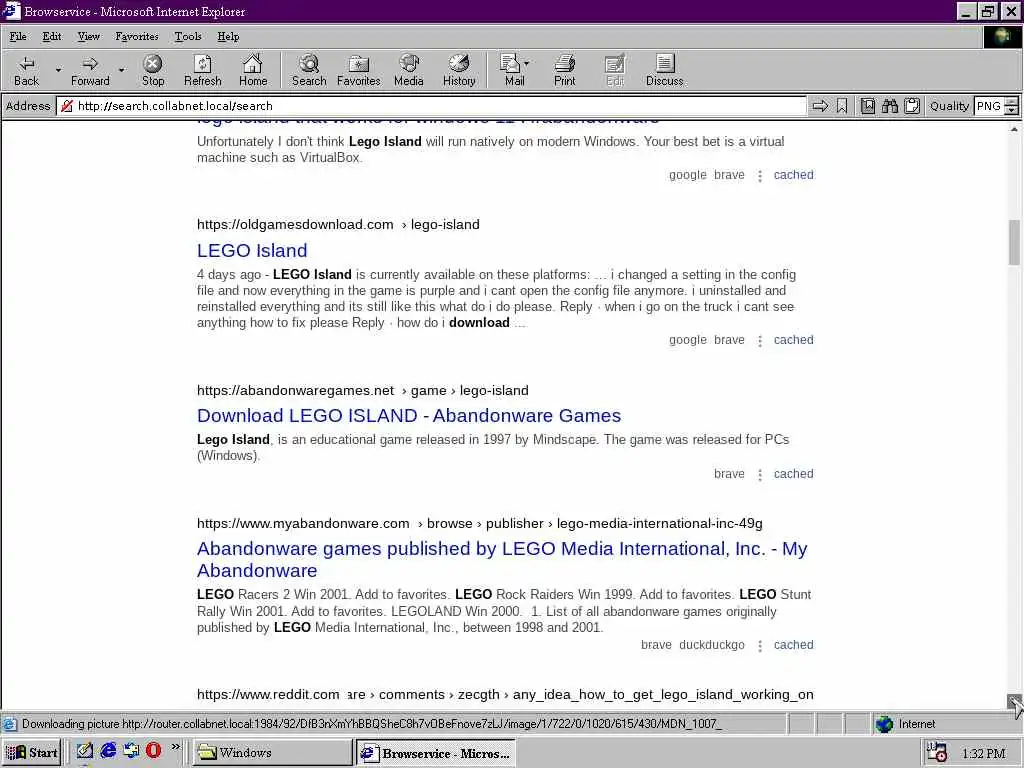Open the Tools menu

pos(187,37)
